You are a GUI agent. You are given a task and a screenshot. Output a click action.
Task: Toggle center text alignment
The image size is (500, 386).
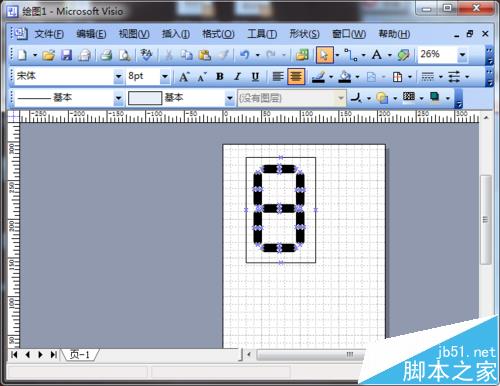coord(296,77)
